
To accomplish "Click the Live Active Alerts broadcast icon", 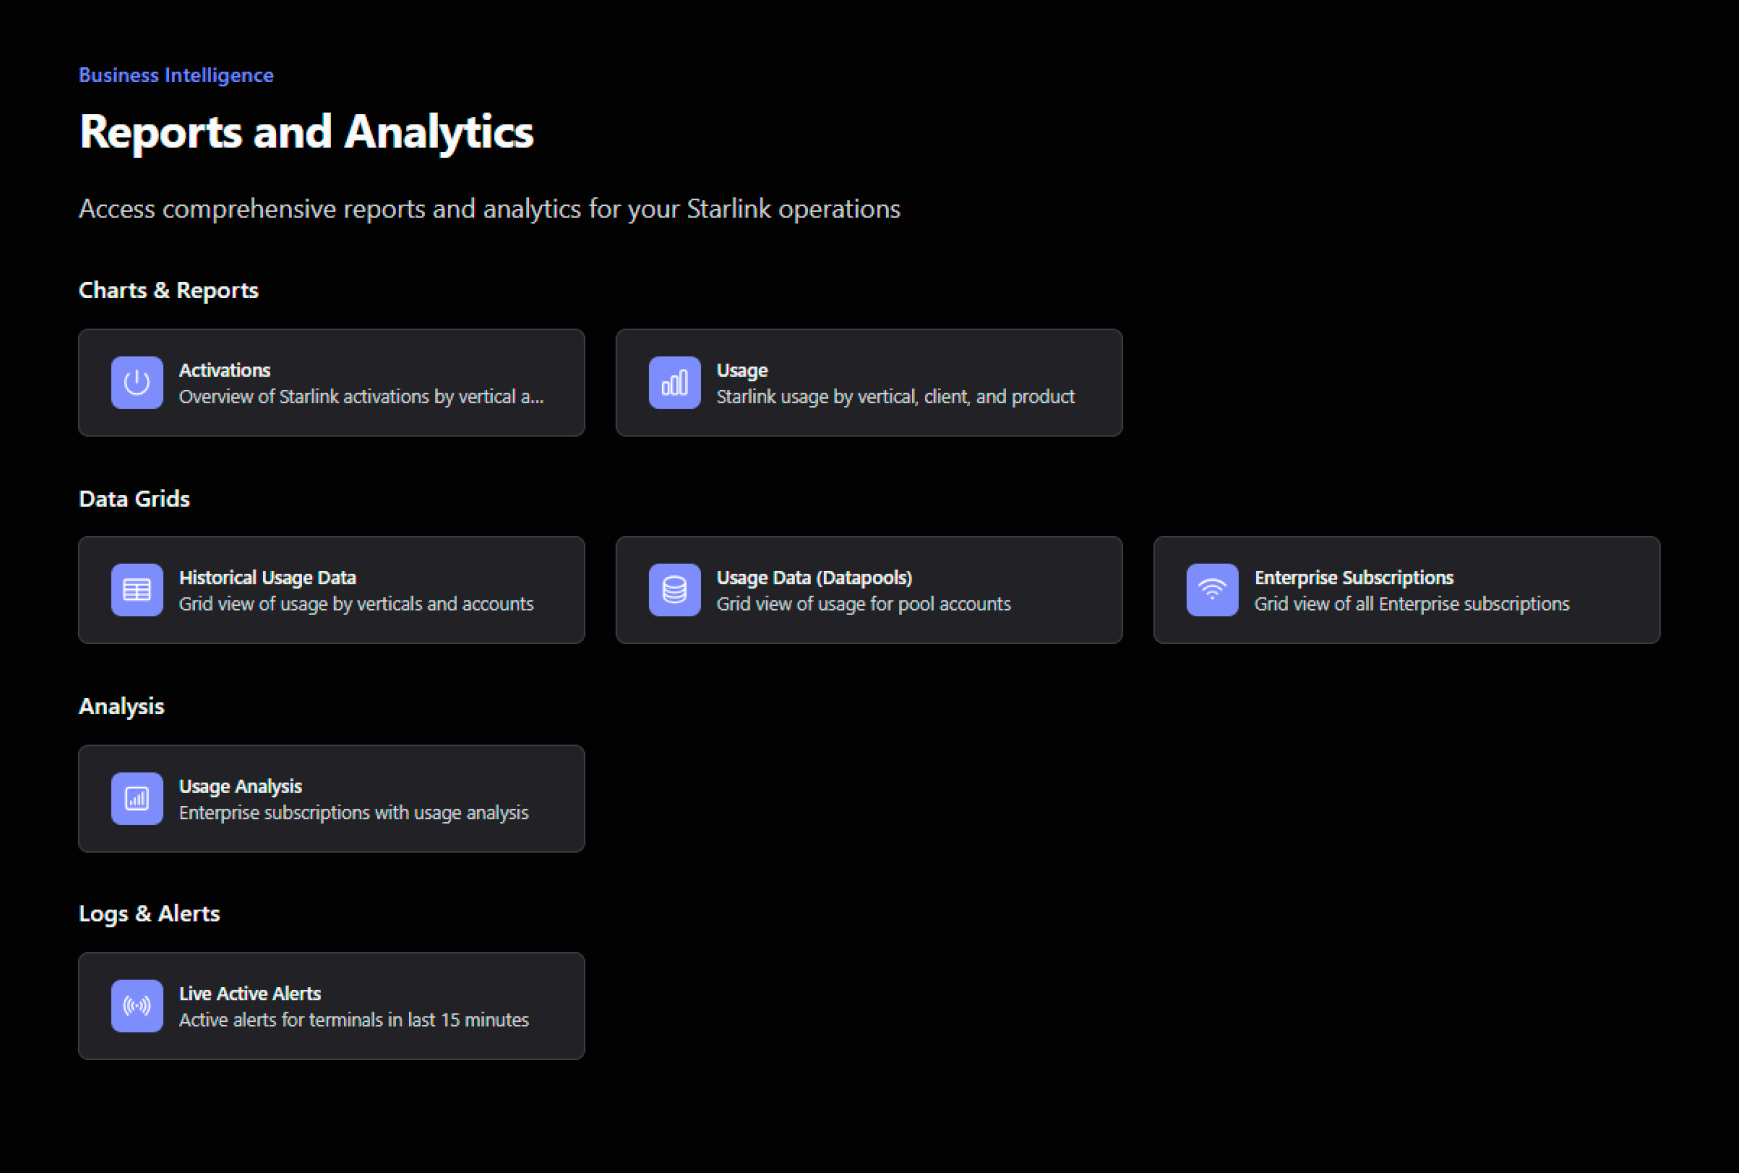I will (x=137, y=1006).
